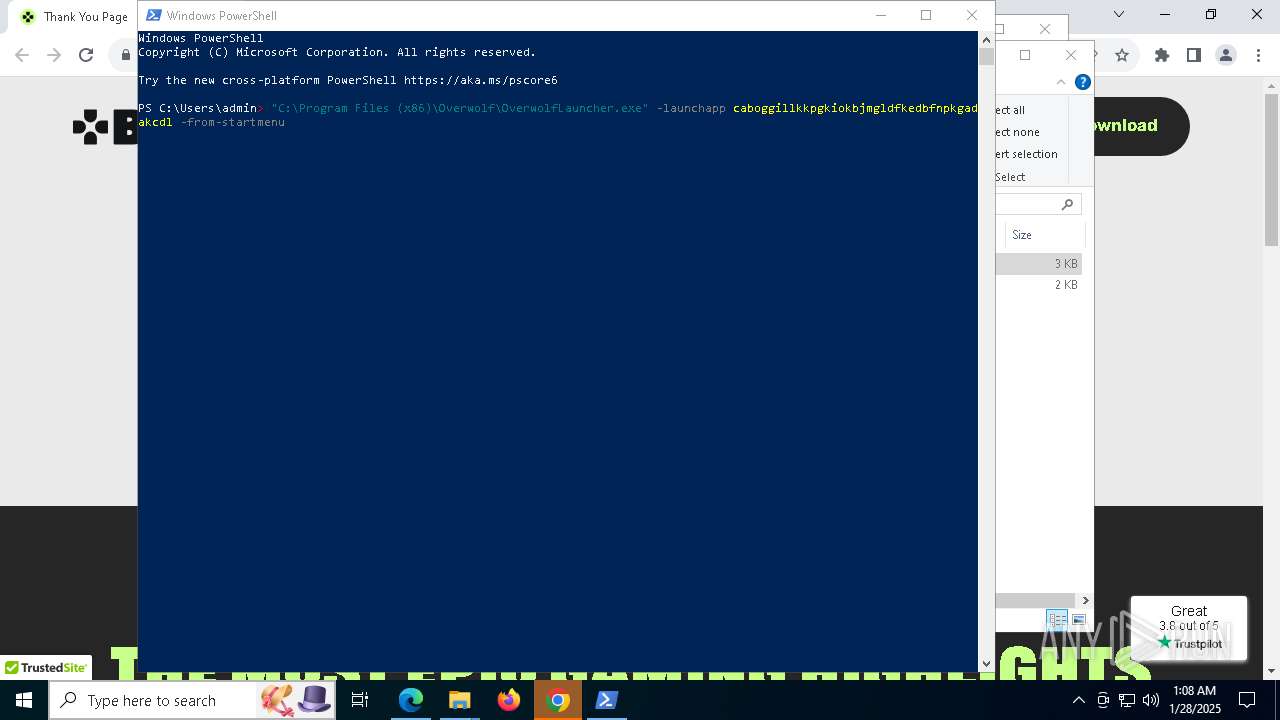1280x720 pixels.
Task: Click the Meet Now tray icon
Action: point(1103,700)
